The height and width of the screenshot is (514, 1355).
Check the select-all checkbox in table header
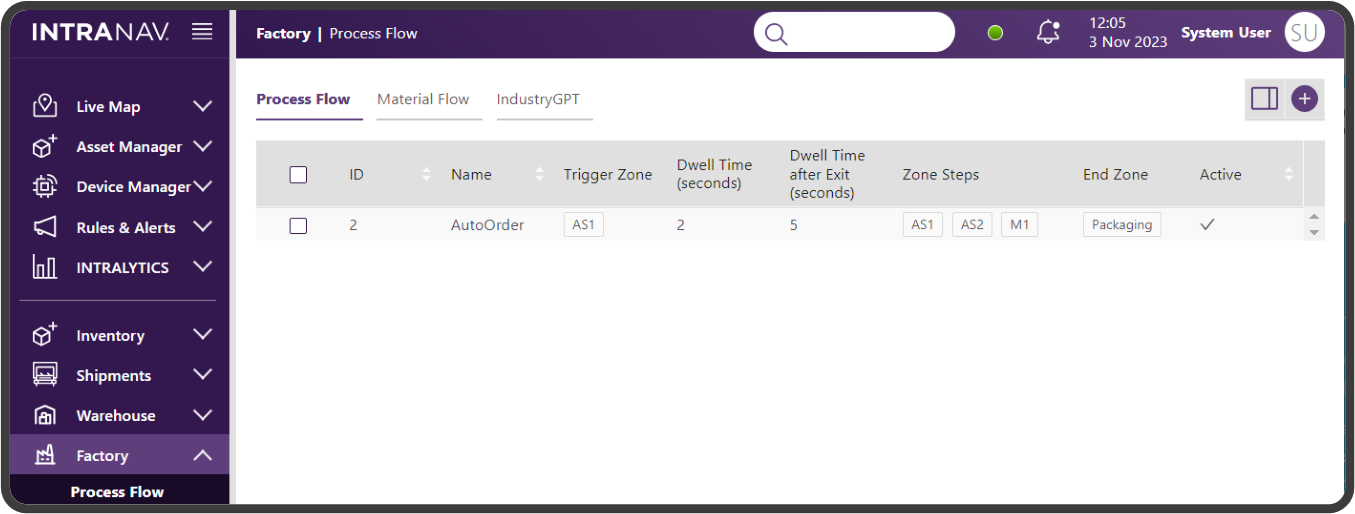298,175
